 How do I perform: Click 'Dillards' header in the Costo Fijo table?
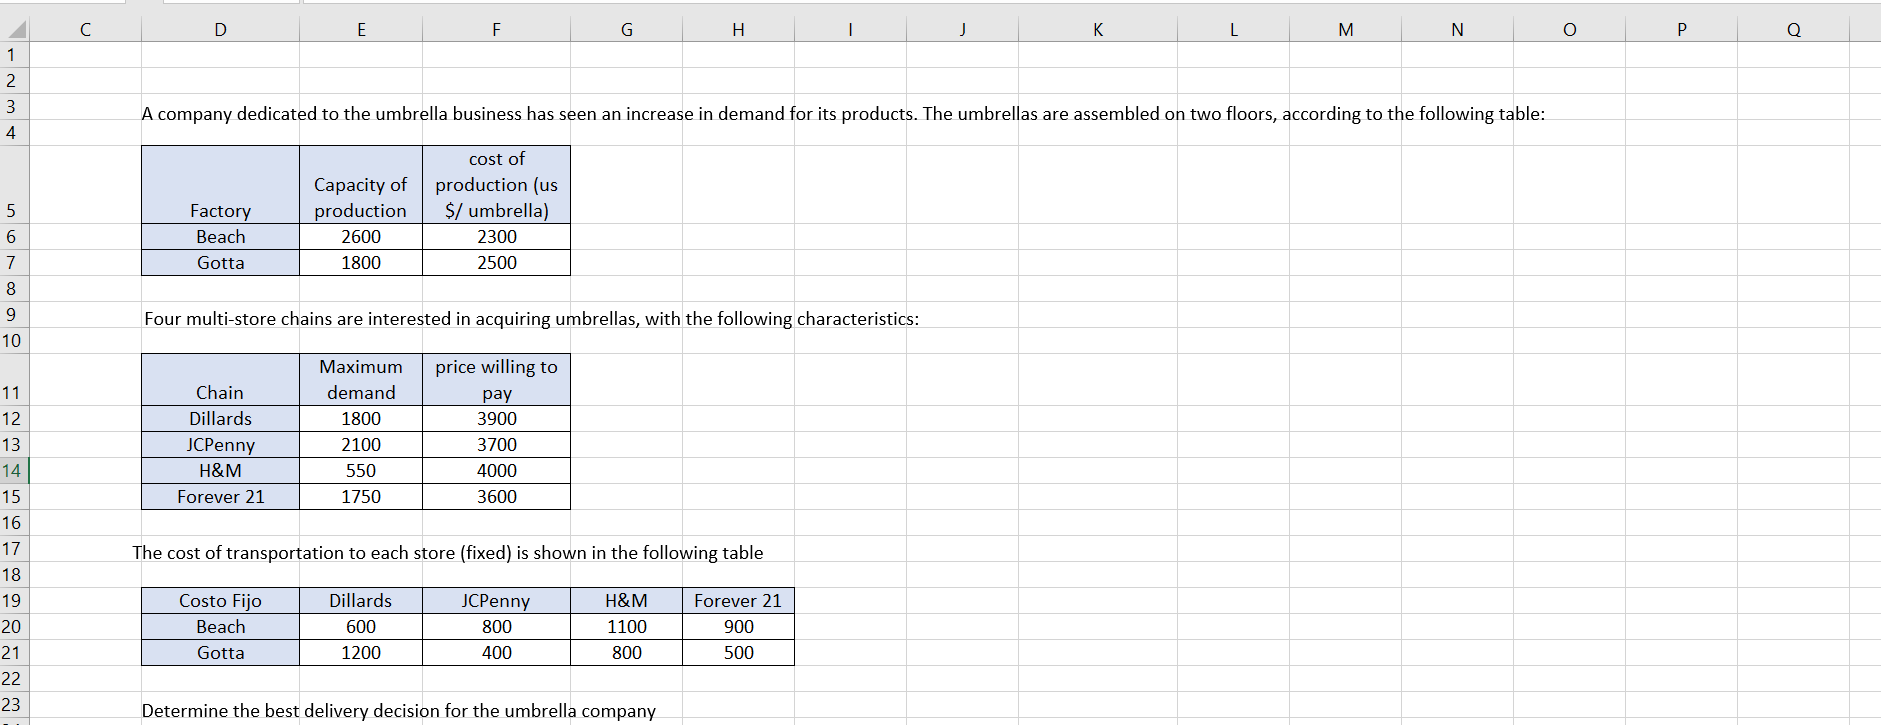pos(361,600)
